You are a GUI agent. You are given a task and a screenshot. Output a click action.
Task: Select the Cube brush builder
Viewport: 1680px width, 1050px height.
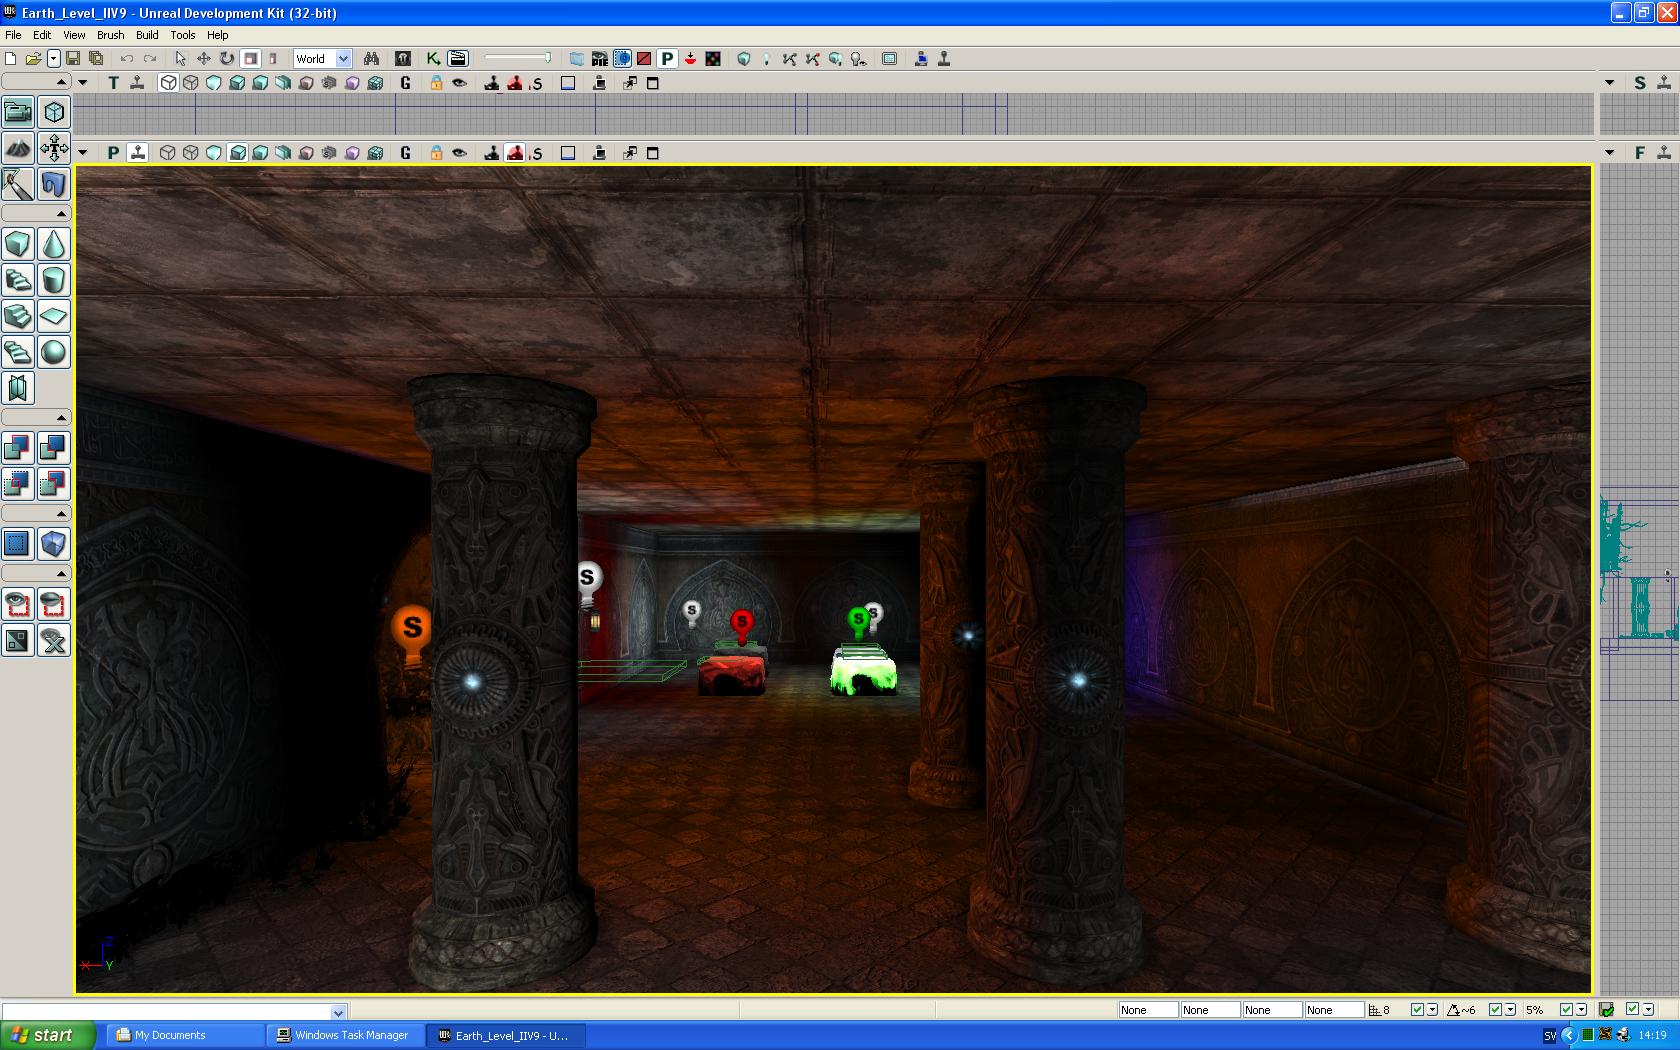click(x=18, y=244)
